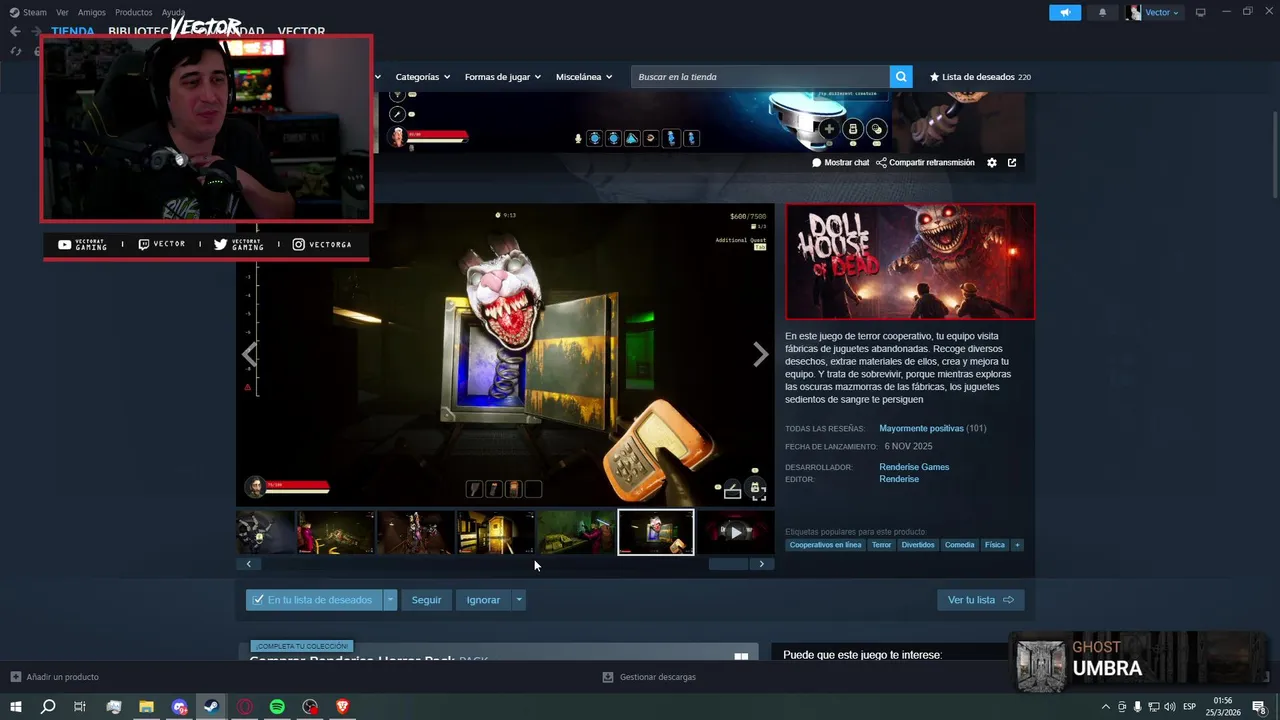
Task: Select the video thumbnail with play icon
Action: (735, 532)
